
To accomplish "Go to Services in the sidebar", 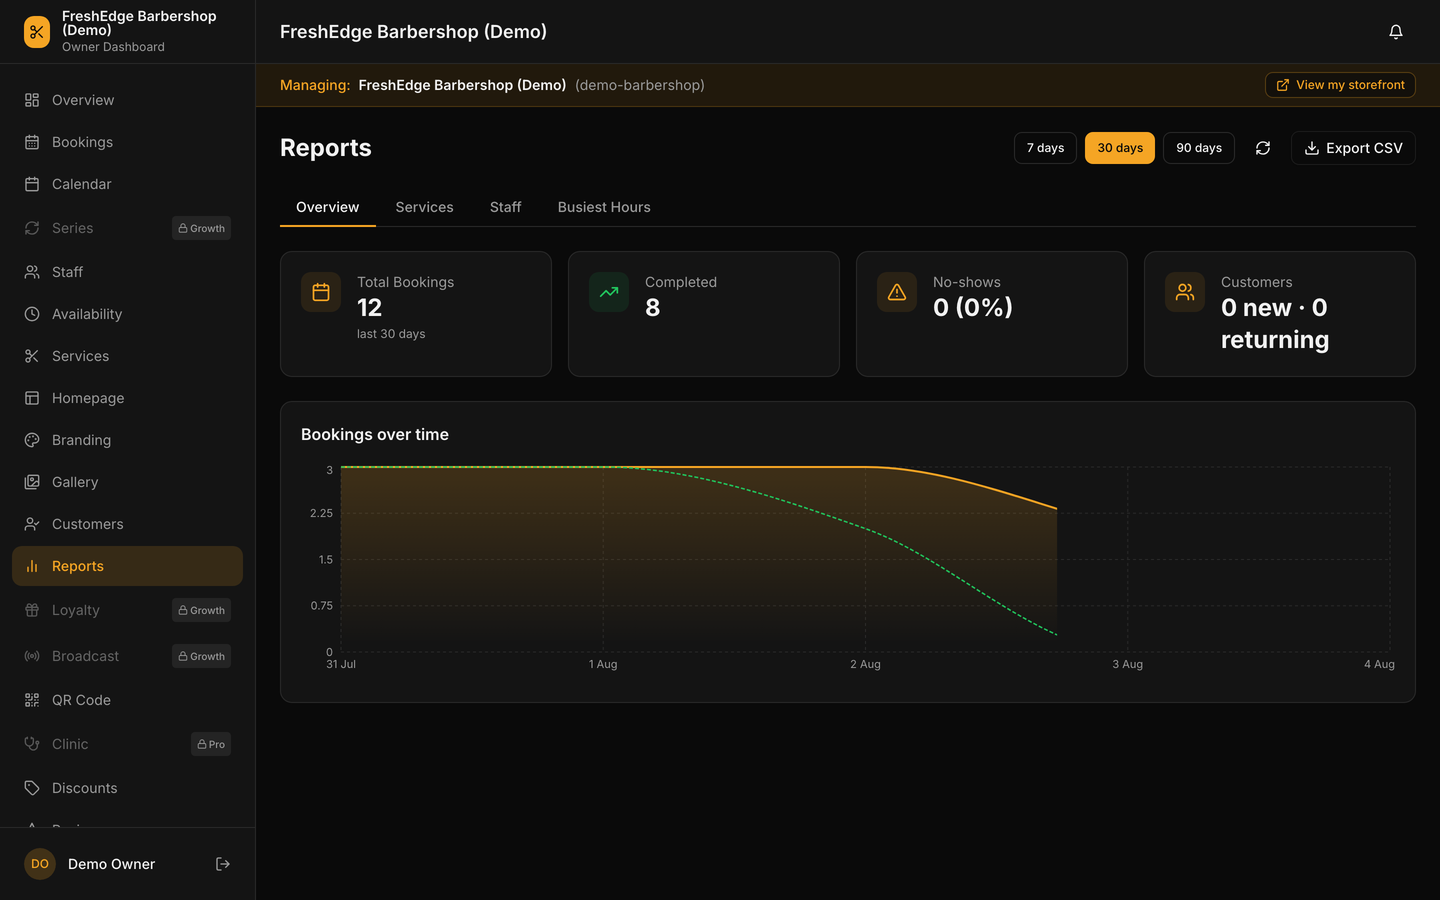I will (x=127, y=356).
